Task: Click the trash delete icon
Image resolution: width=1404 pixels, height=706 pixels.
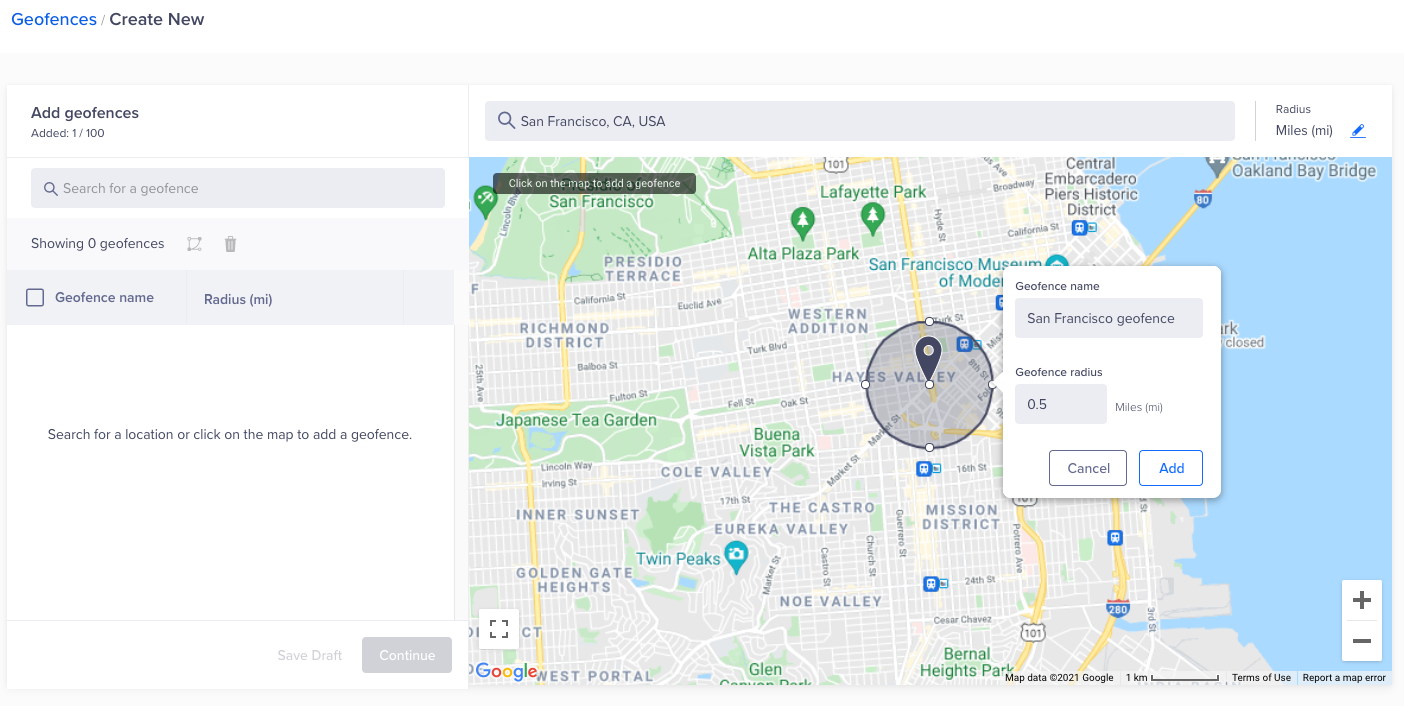Action: (x=230, y=244)
